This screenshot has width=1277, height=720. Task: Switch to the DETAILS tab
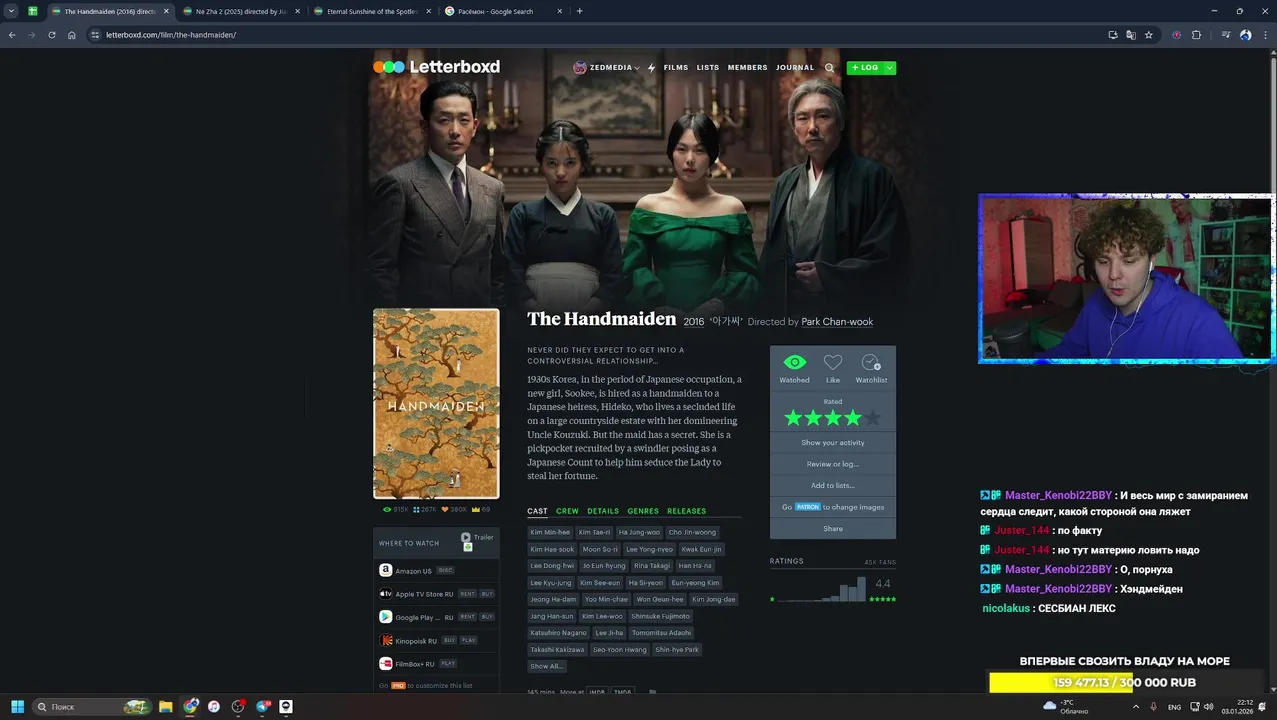click(x=603, y=511)
